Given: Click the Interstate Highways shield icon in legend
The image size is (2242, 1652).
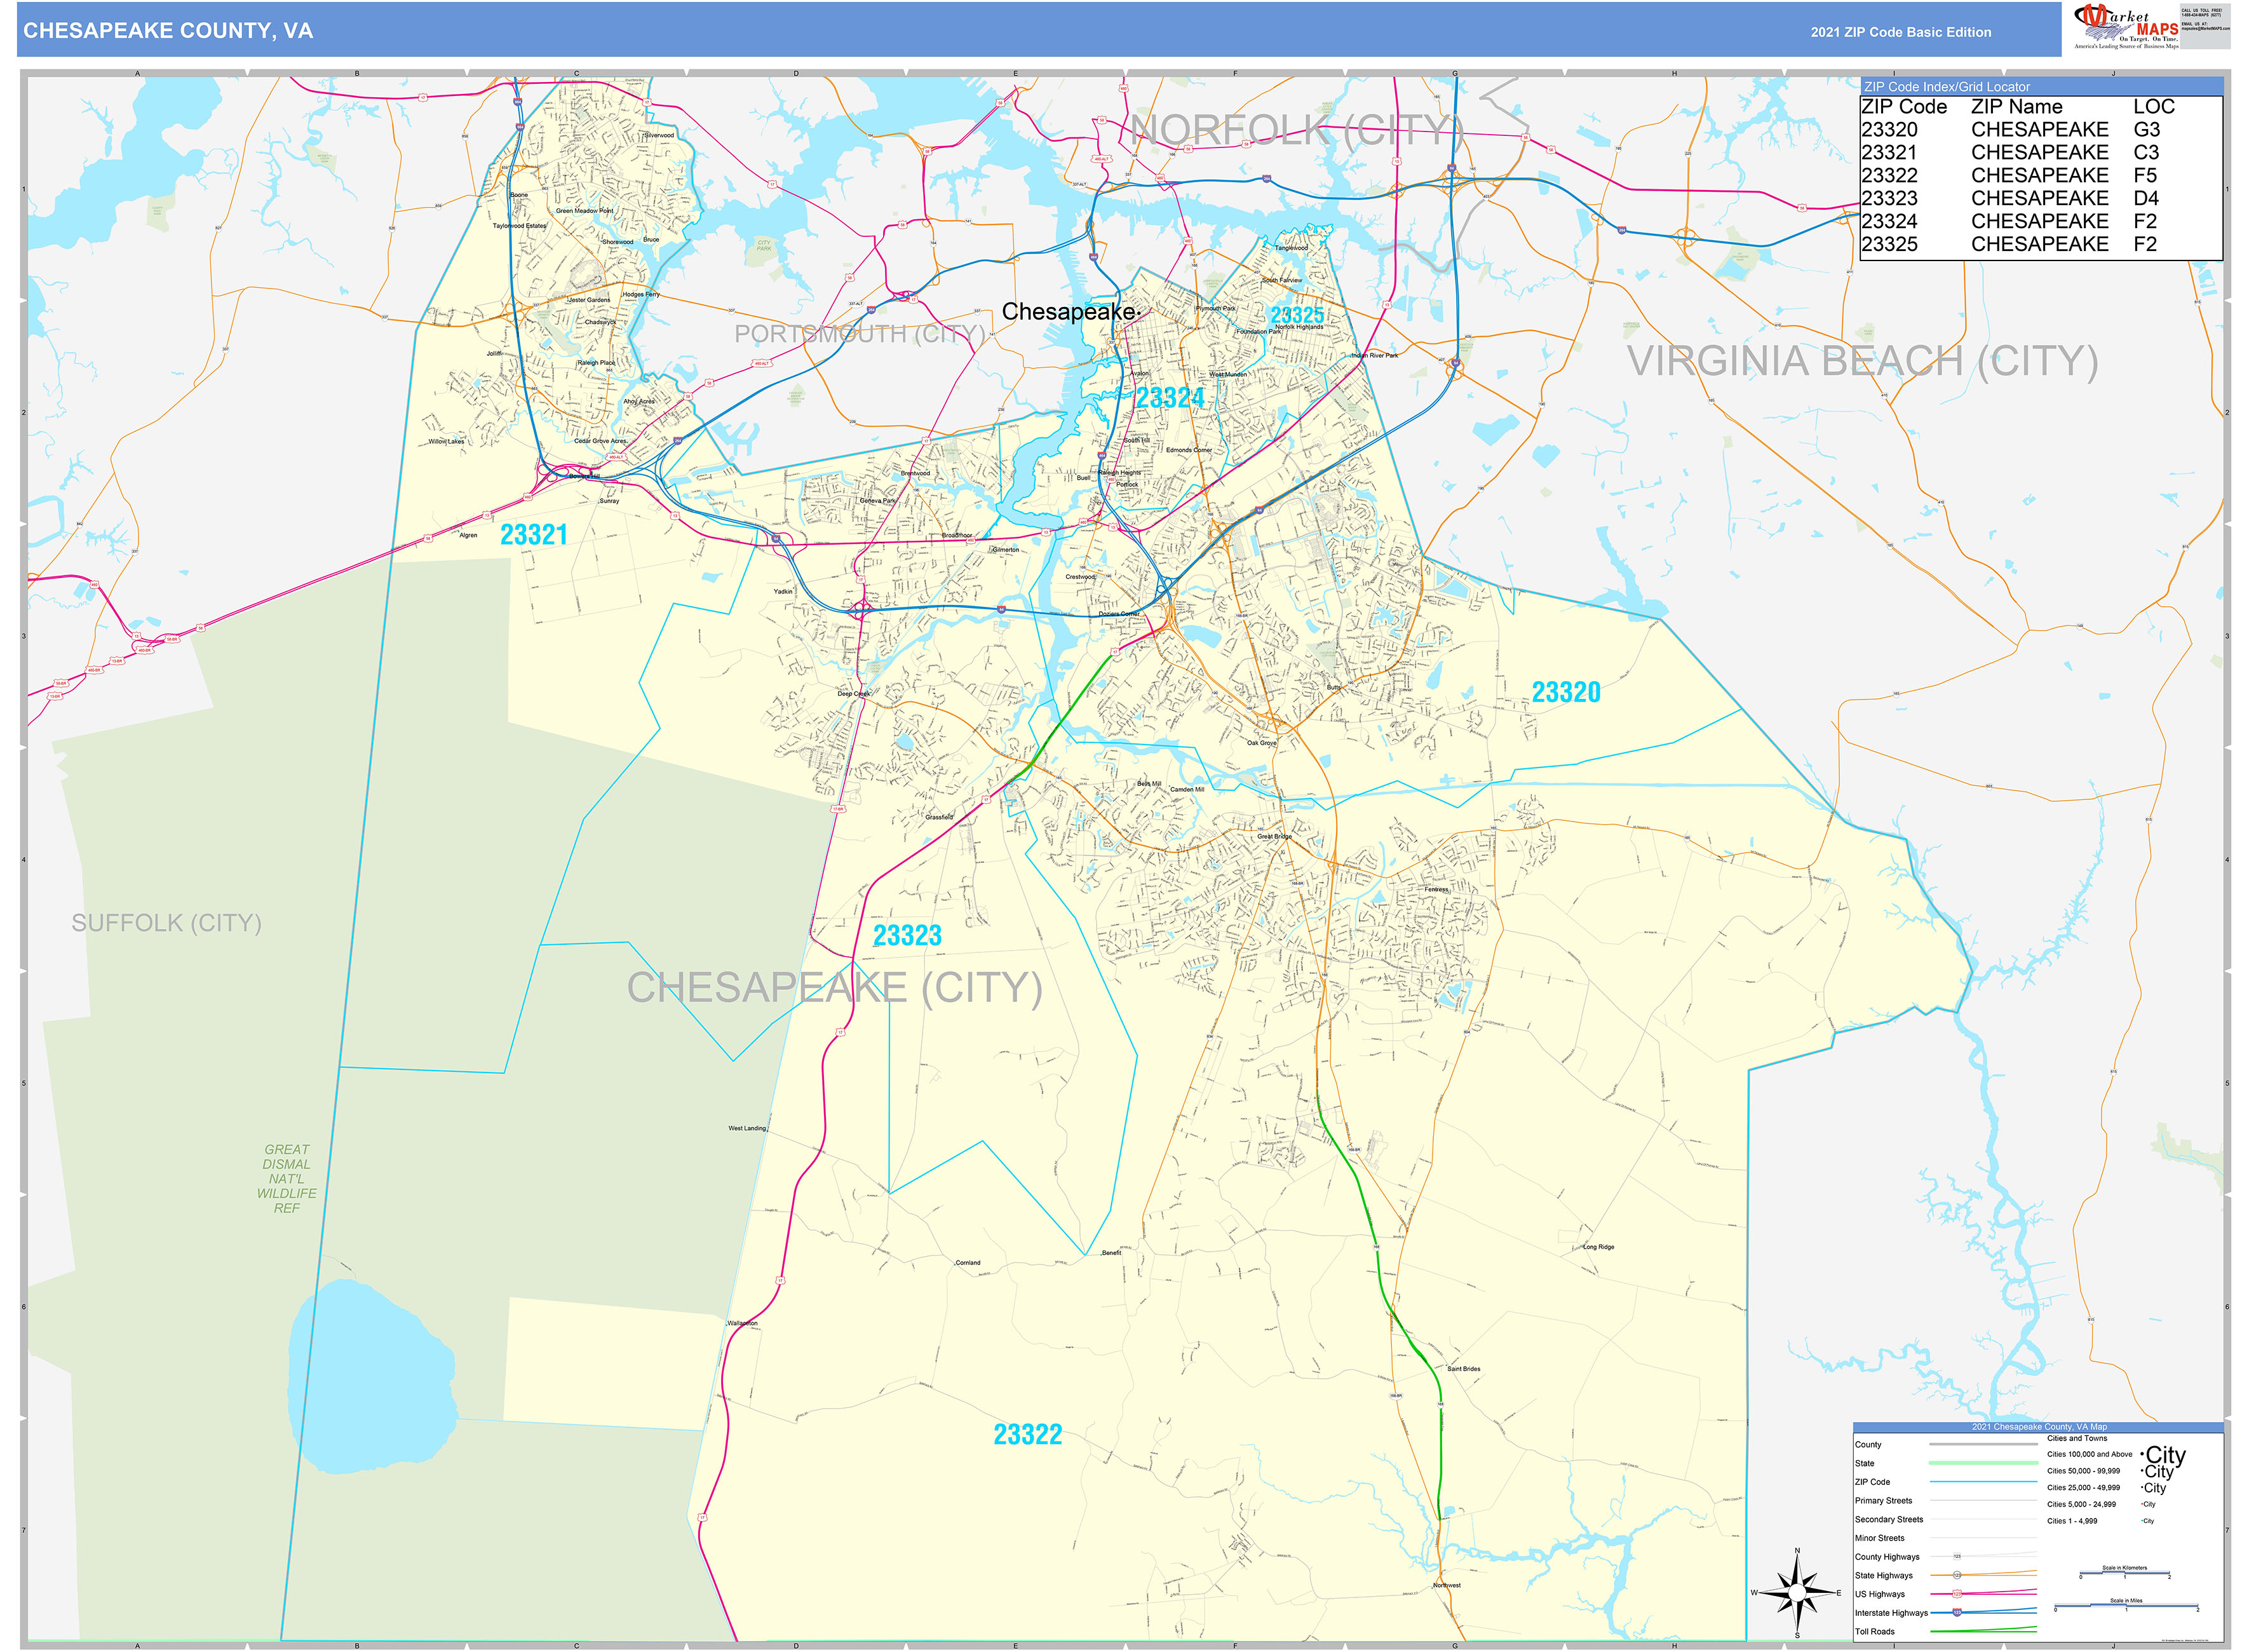Looking at the screenshot, I should tap(1956, 1612).
